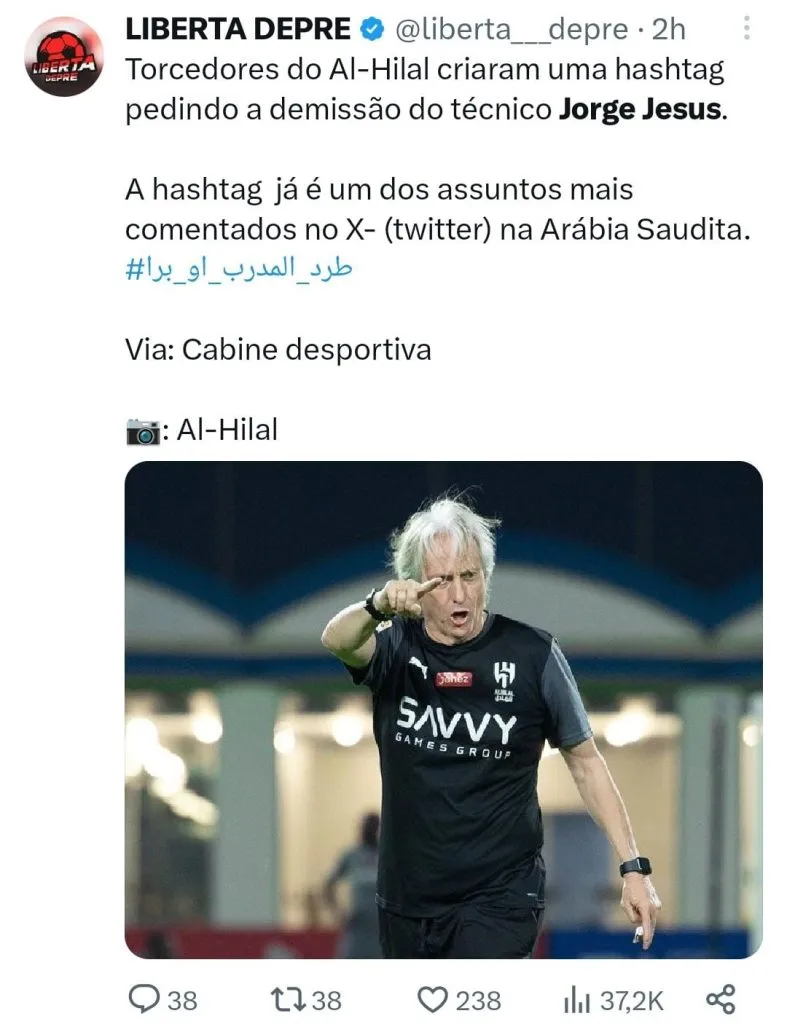The image size is (787, 1024).
Task: Open the LIBERTA DEPRE profile avatar
Action: click(x=63, y=57)
